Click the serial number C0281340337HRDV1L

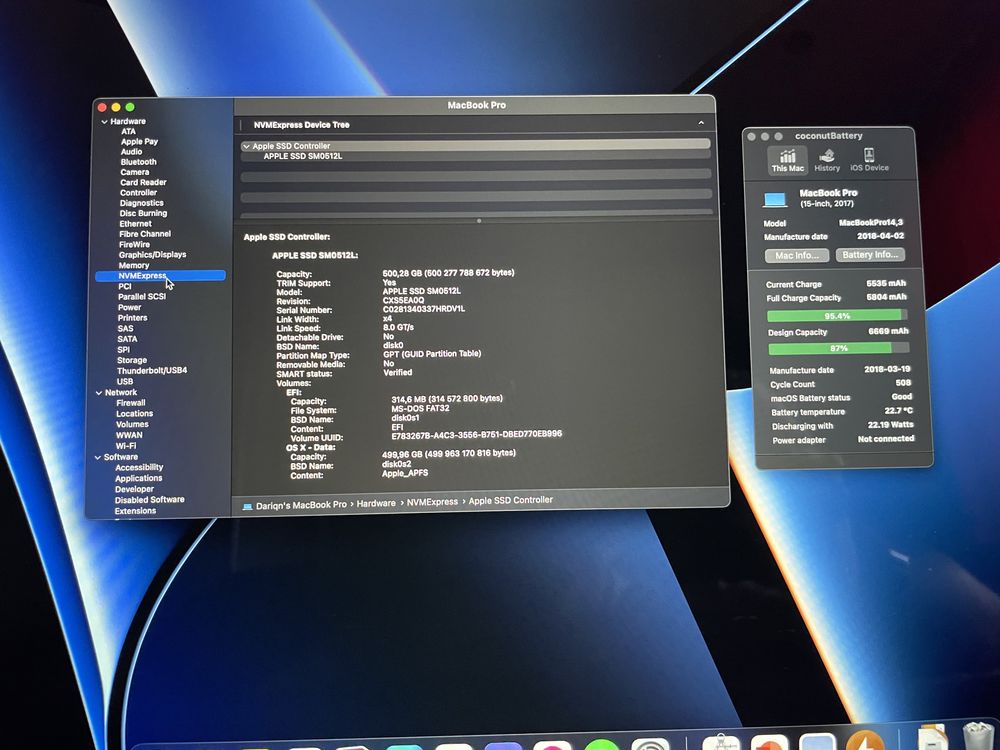[x=423, y=309]
